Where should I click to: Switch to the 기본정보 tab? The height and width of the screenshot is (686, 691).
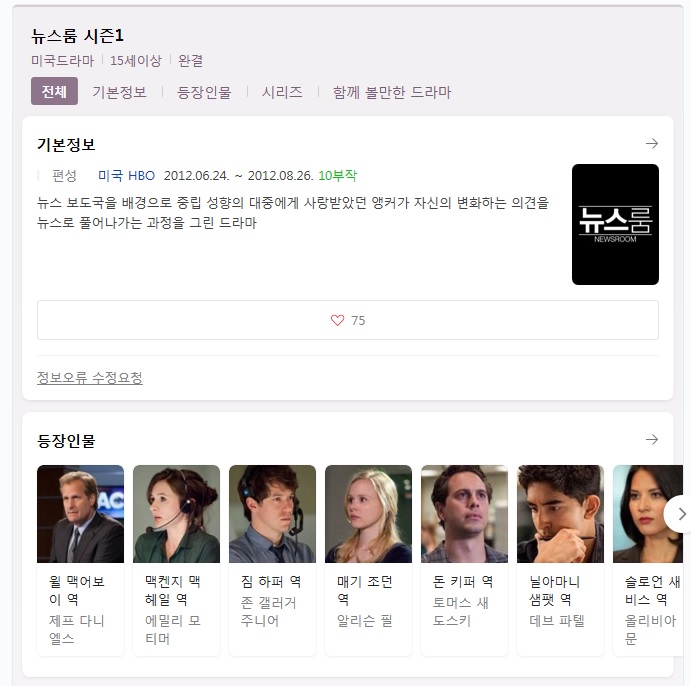119,92
